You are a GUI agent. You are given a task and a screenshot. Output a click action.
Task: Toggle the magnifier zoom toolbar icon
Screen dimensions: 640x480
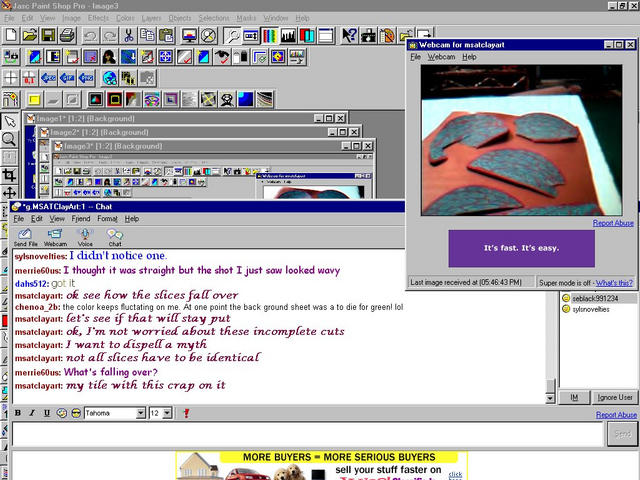coord(232,36)
